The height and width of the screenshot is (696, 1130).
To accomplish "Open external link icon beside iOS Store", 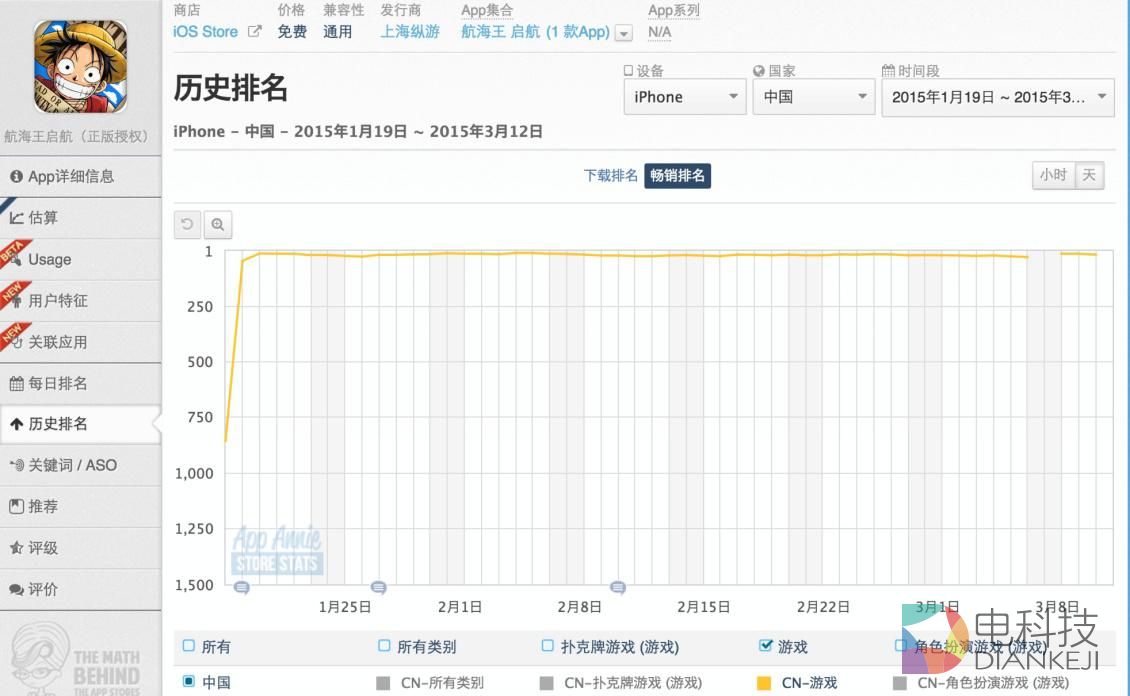I will tap(255, 32).
